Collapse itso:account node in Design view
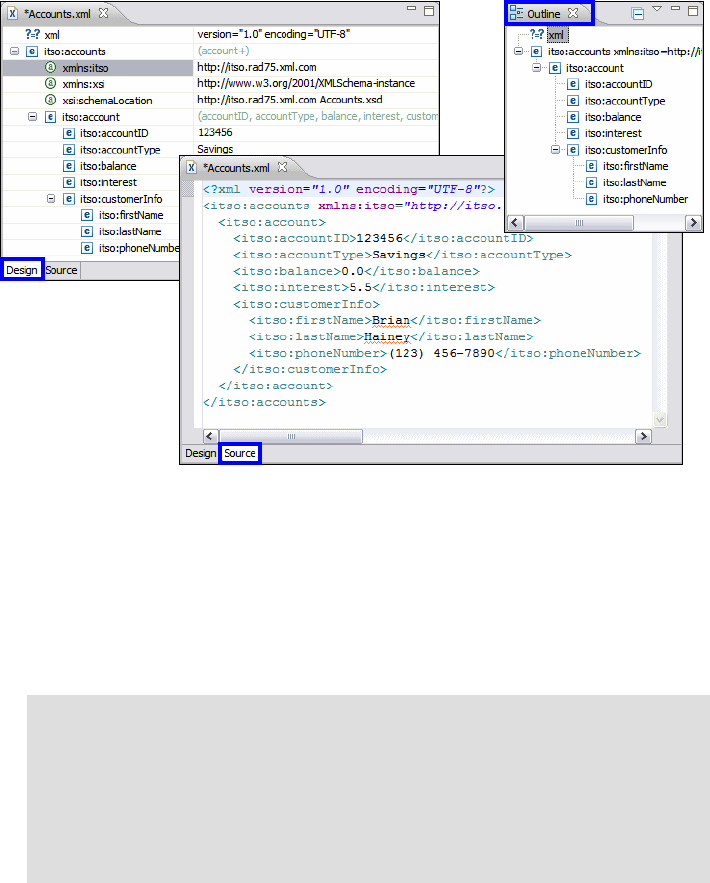Screen dimensions: 710x883 (x=33, y=117)
